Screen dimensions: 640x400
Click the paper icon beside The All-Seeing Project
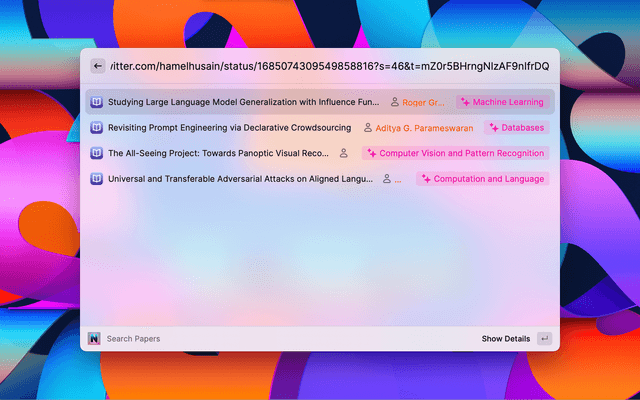click(97, 153)
